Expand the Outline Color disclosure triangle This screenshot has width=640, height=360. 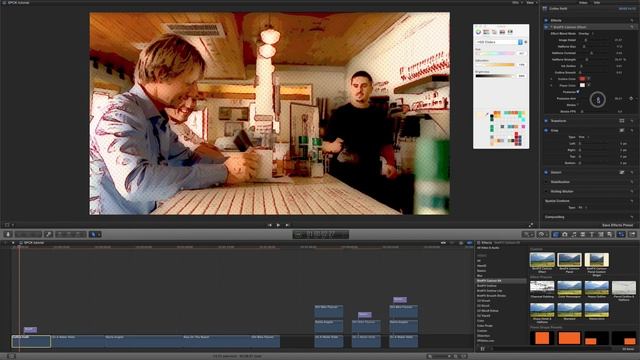[x=551, y=79]
